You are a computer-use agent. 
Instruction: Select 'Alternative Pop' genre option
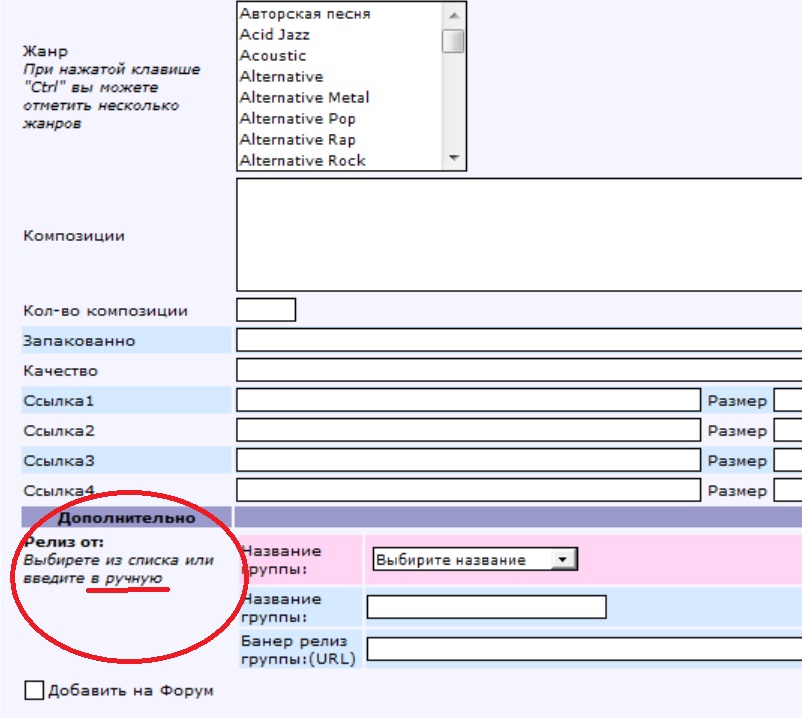(298, 119)
